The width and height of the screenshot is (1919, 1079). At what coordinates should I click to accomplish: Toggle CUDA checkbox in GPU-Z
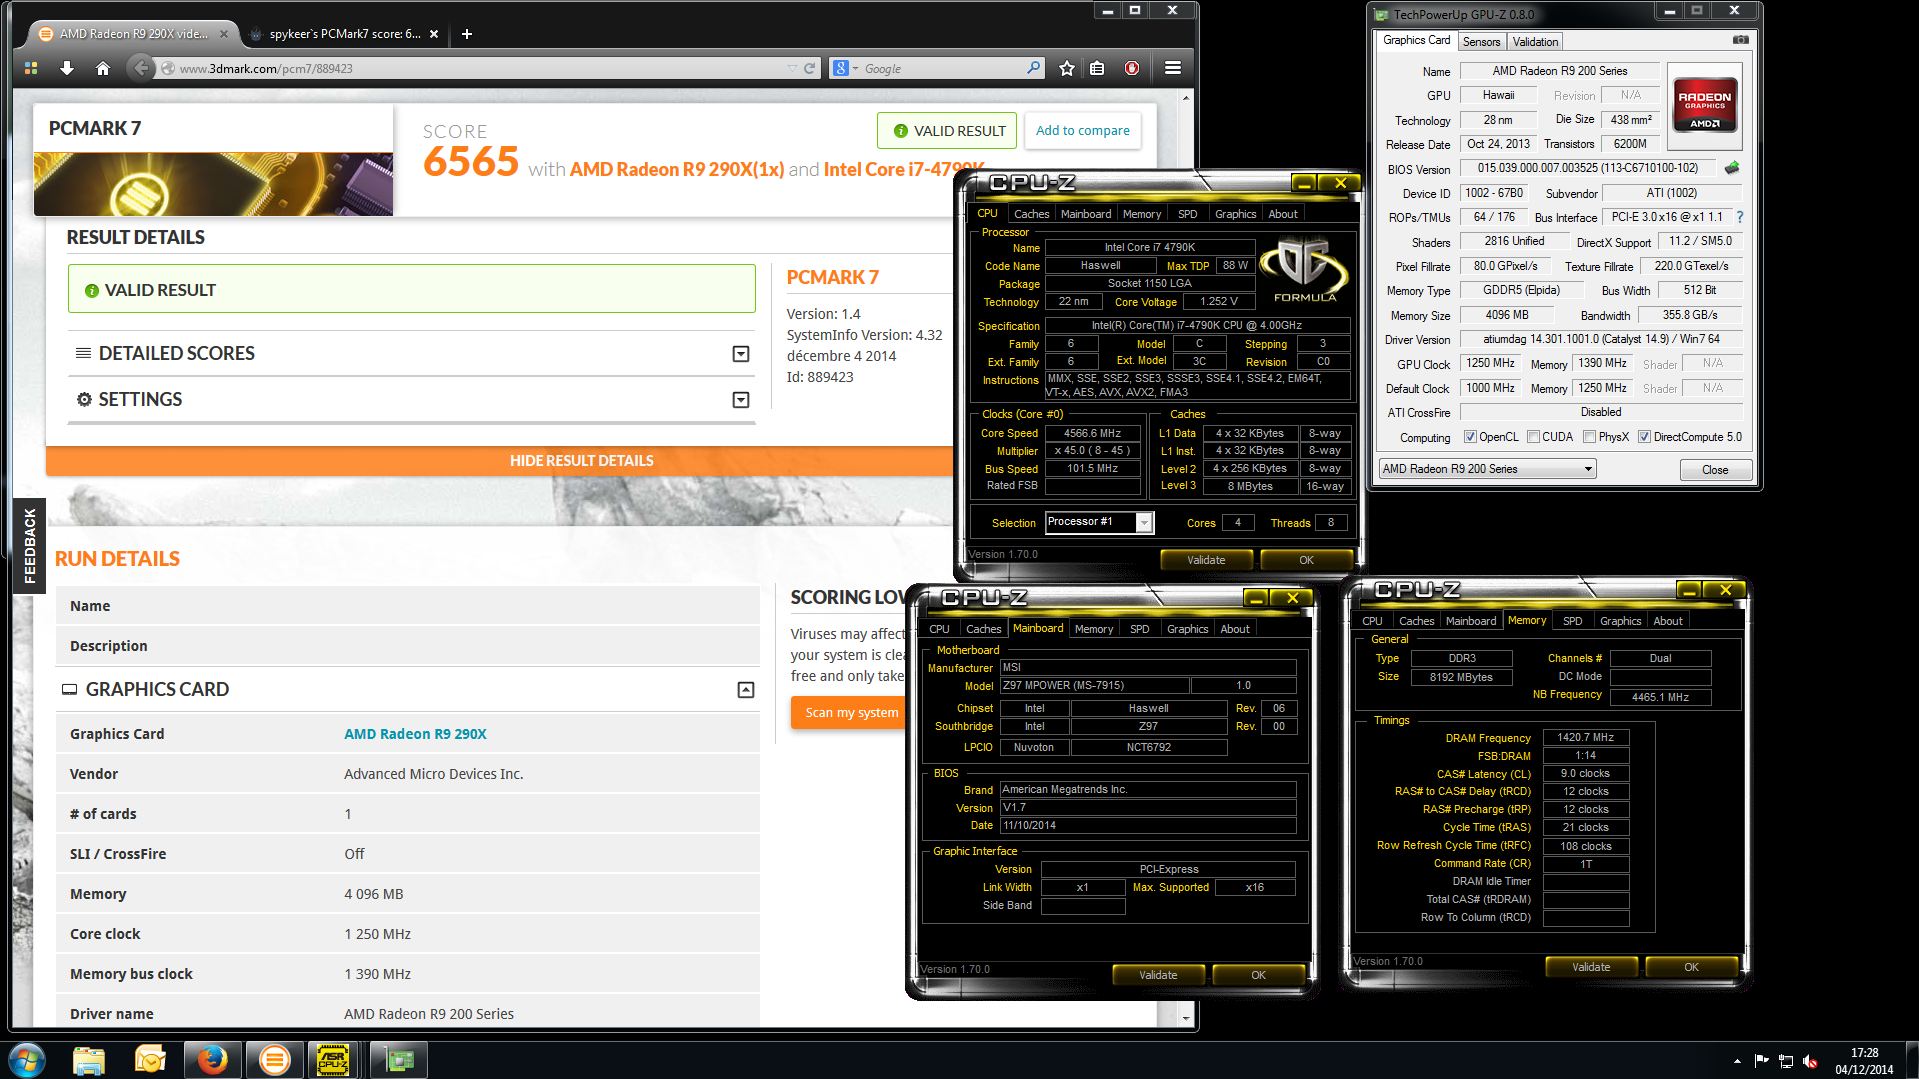(x=1533, y=437)
